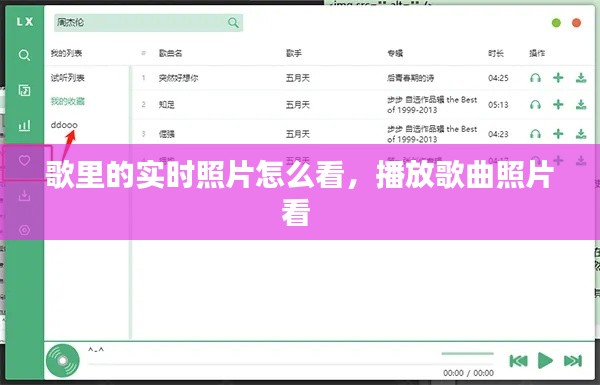Skip to the previous track

pos(518,361)
